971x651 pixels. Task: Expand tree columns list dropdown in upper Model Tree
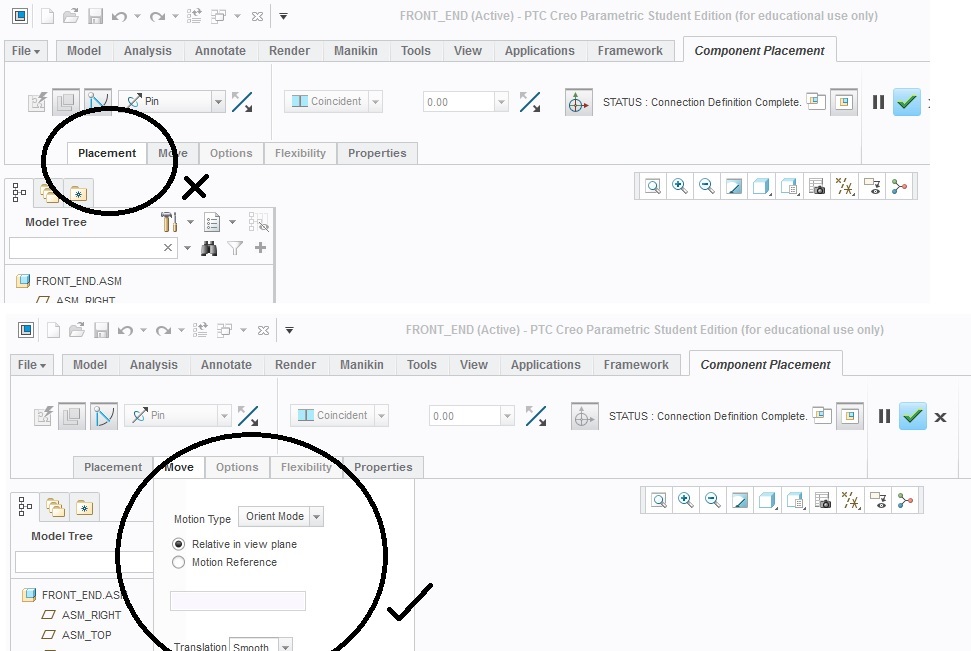[232, 222]
